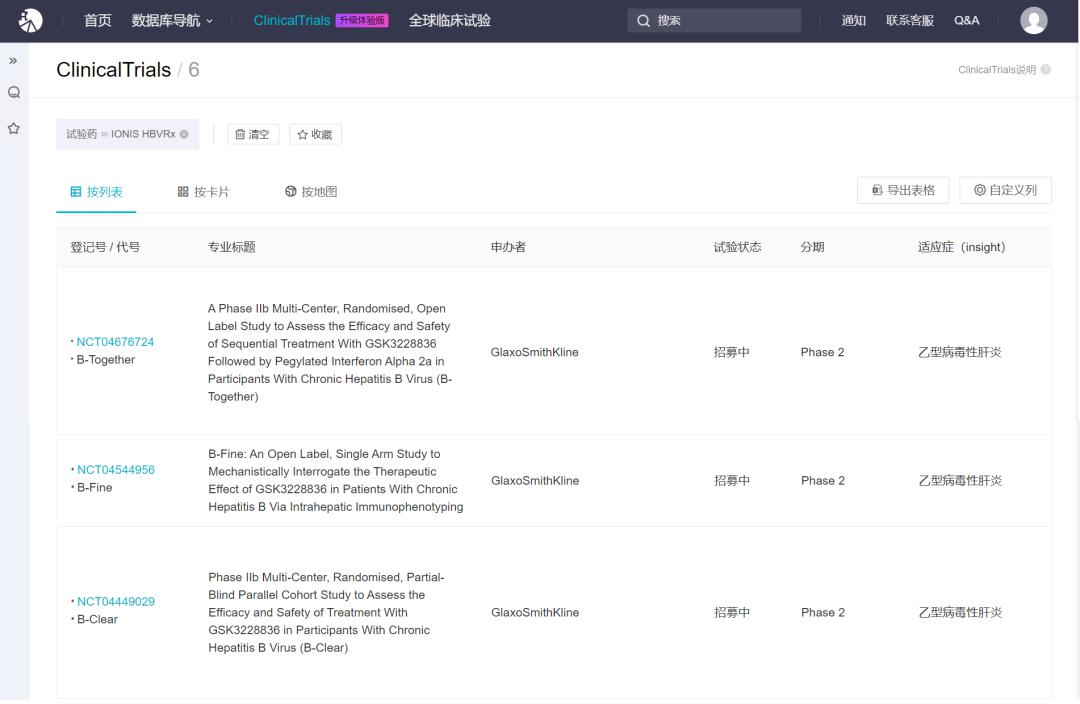The height and width of the screenshot is (704, 1080).
Task: Click the B-Together study title text
Action: coord(330,352)
